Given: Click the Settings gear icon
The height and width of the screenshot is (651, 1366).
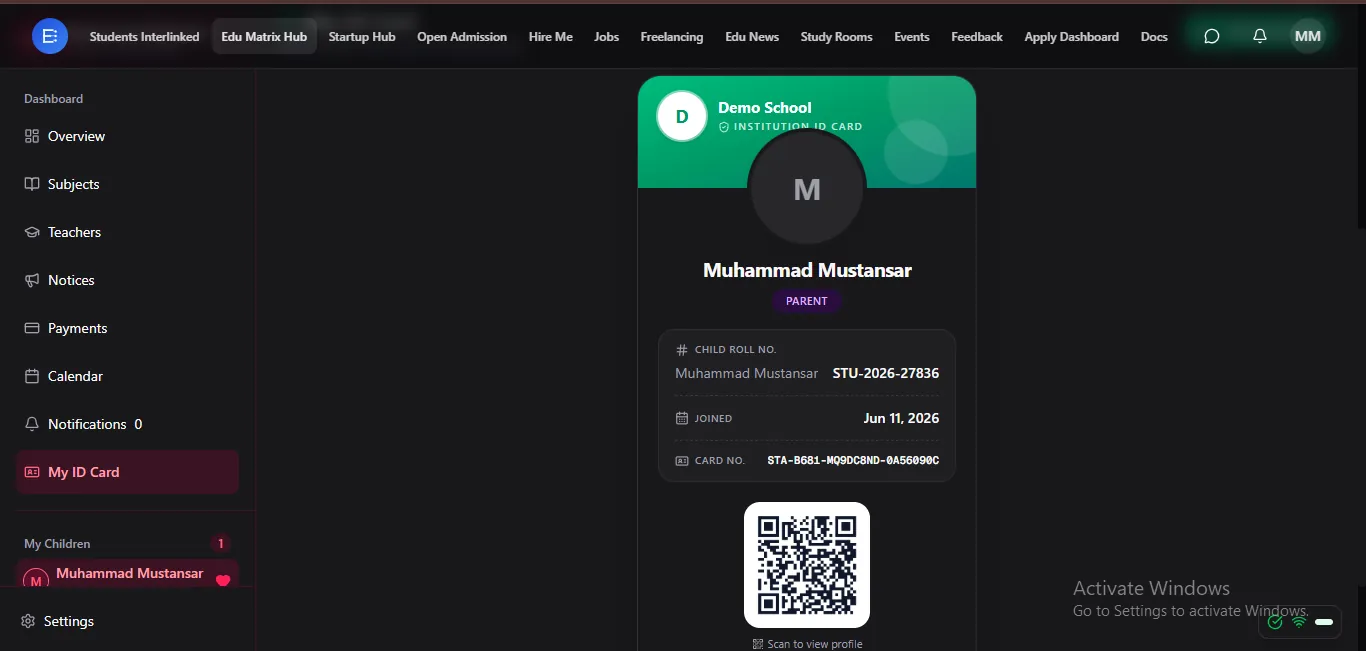Looking at the screenshot, I should coord(28,621).
